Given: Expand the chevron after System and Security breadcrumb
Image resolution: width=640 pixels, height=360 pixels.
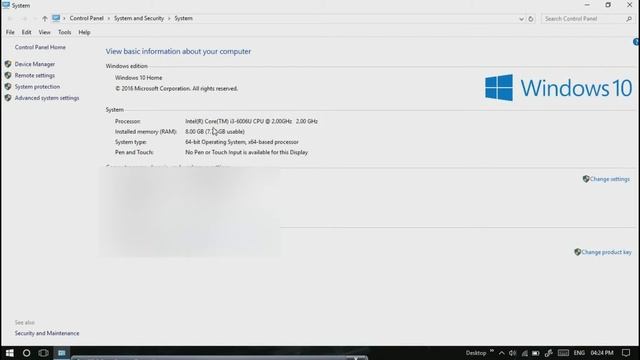Looking at the screenshot, I should (169, 18).
